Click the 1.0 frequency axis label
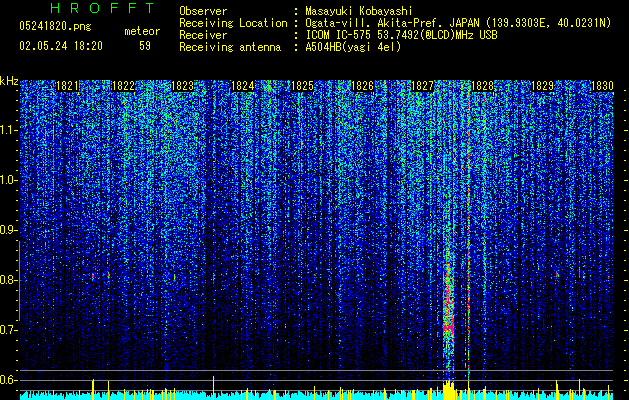 tap(9, 180)
